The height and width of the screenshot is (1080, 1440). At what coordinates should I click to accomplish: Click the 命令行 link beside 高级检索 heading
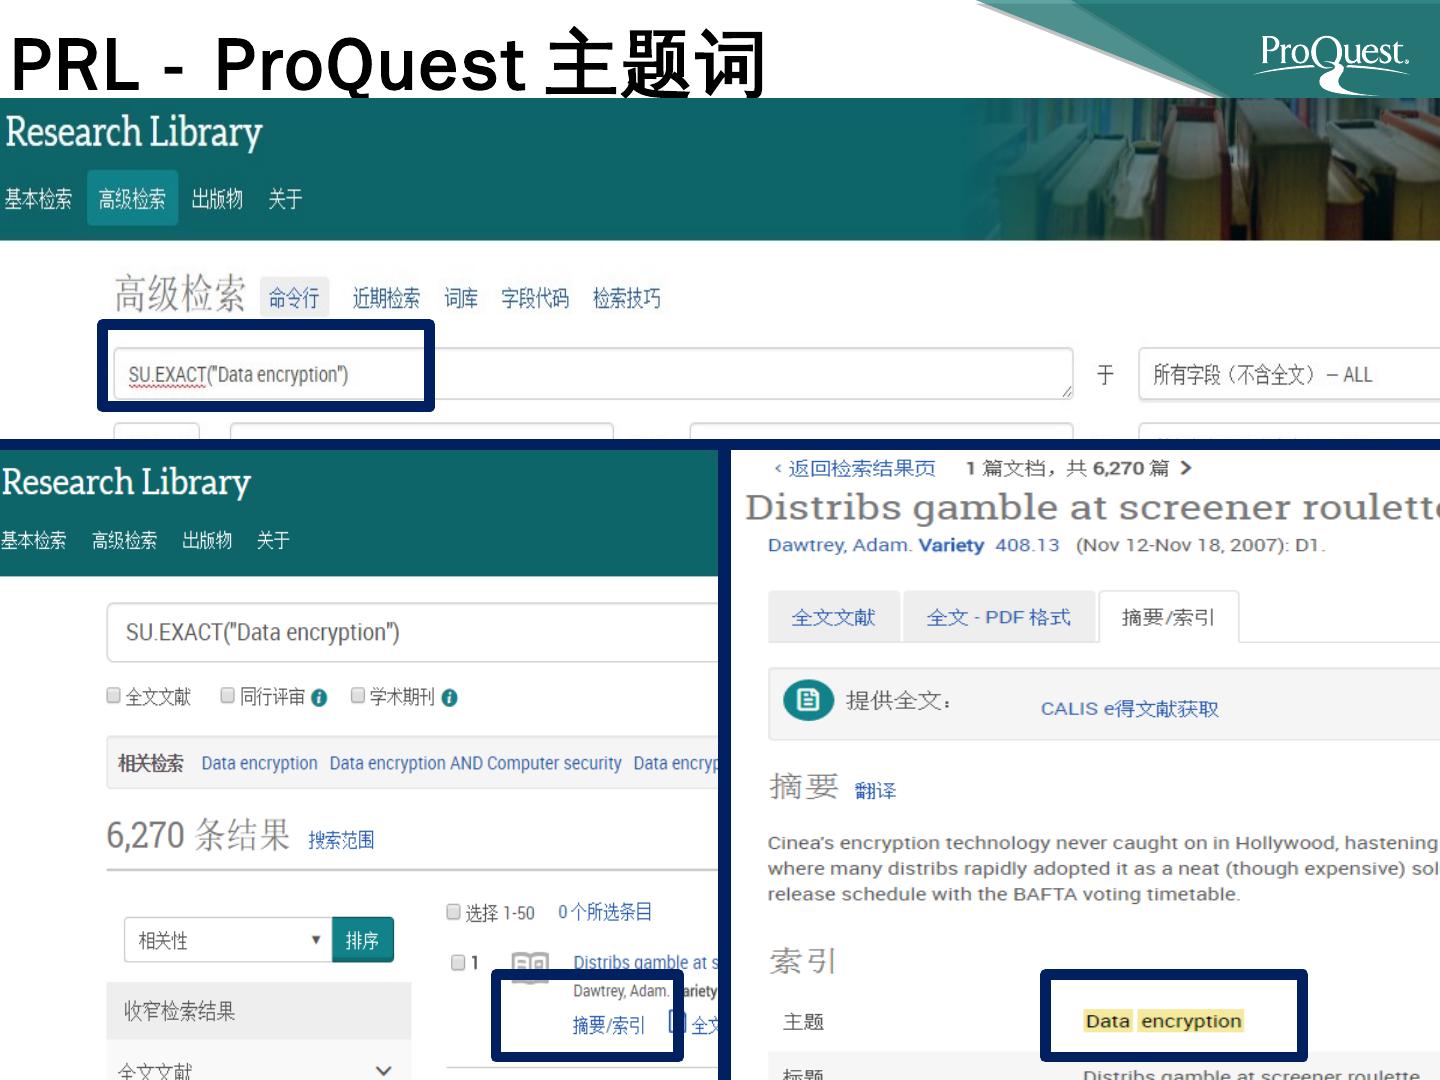tap(294, 297)
